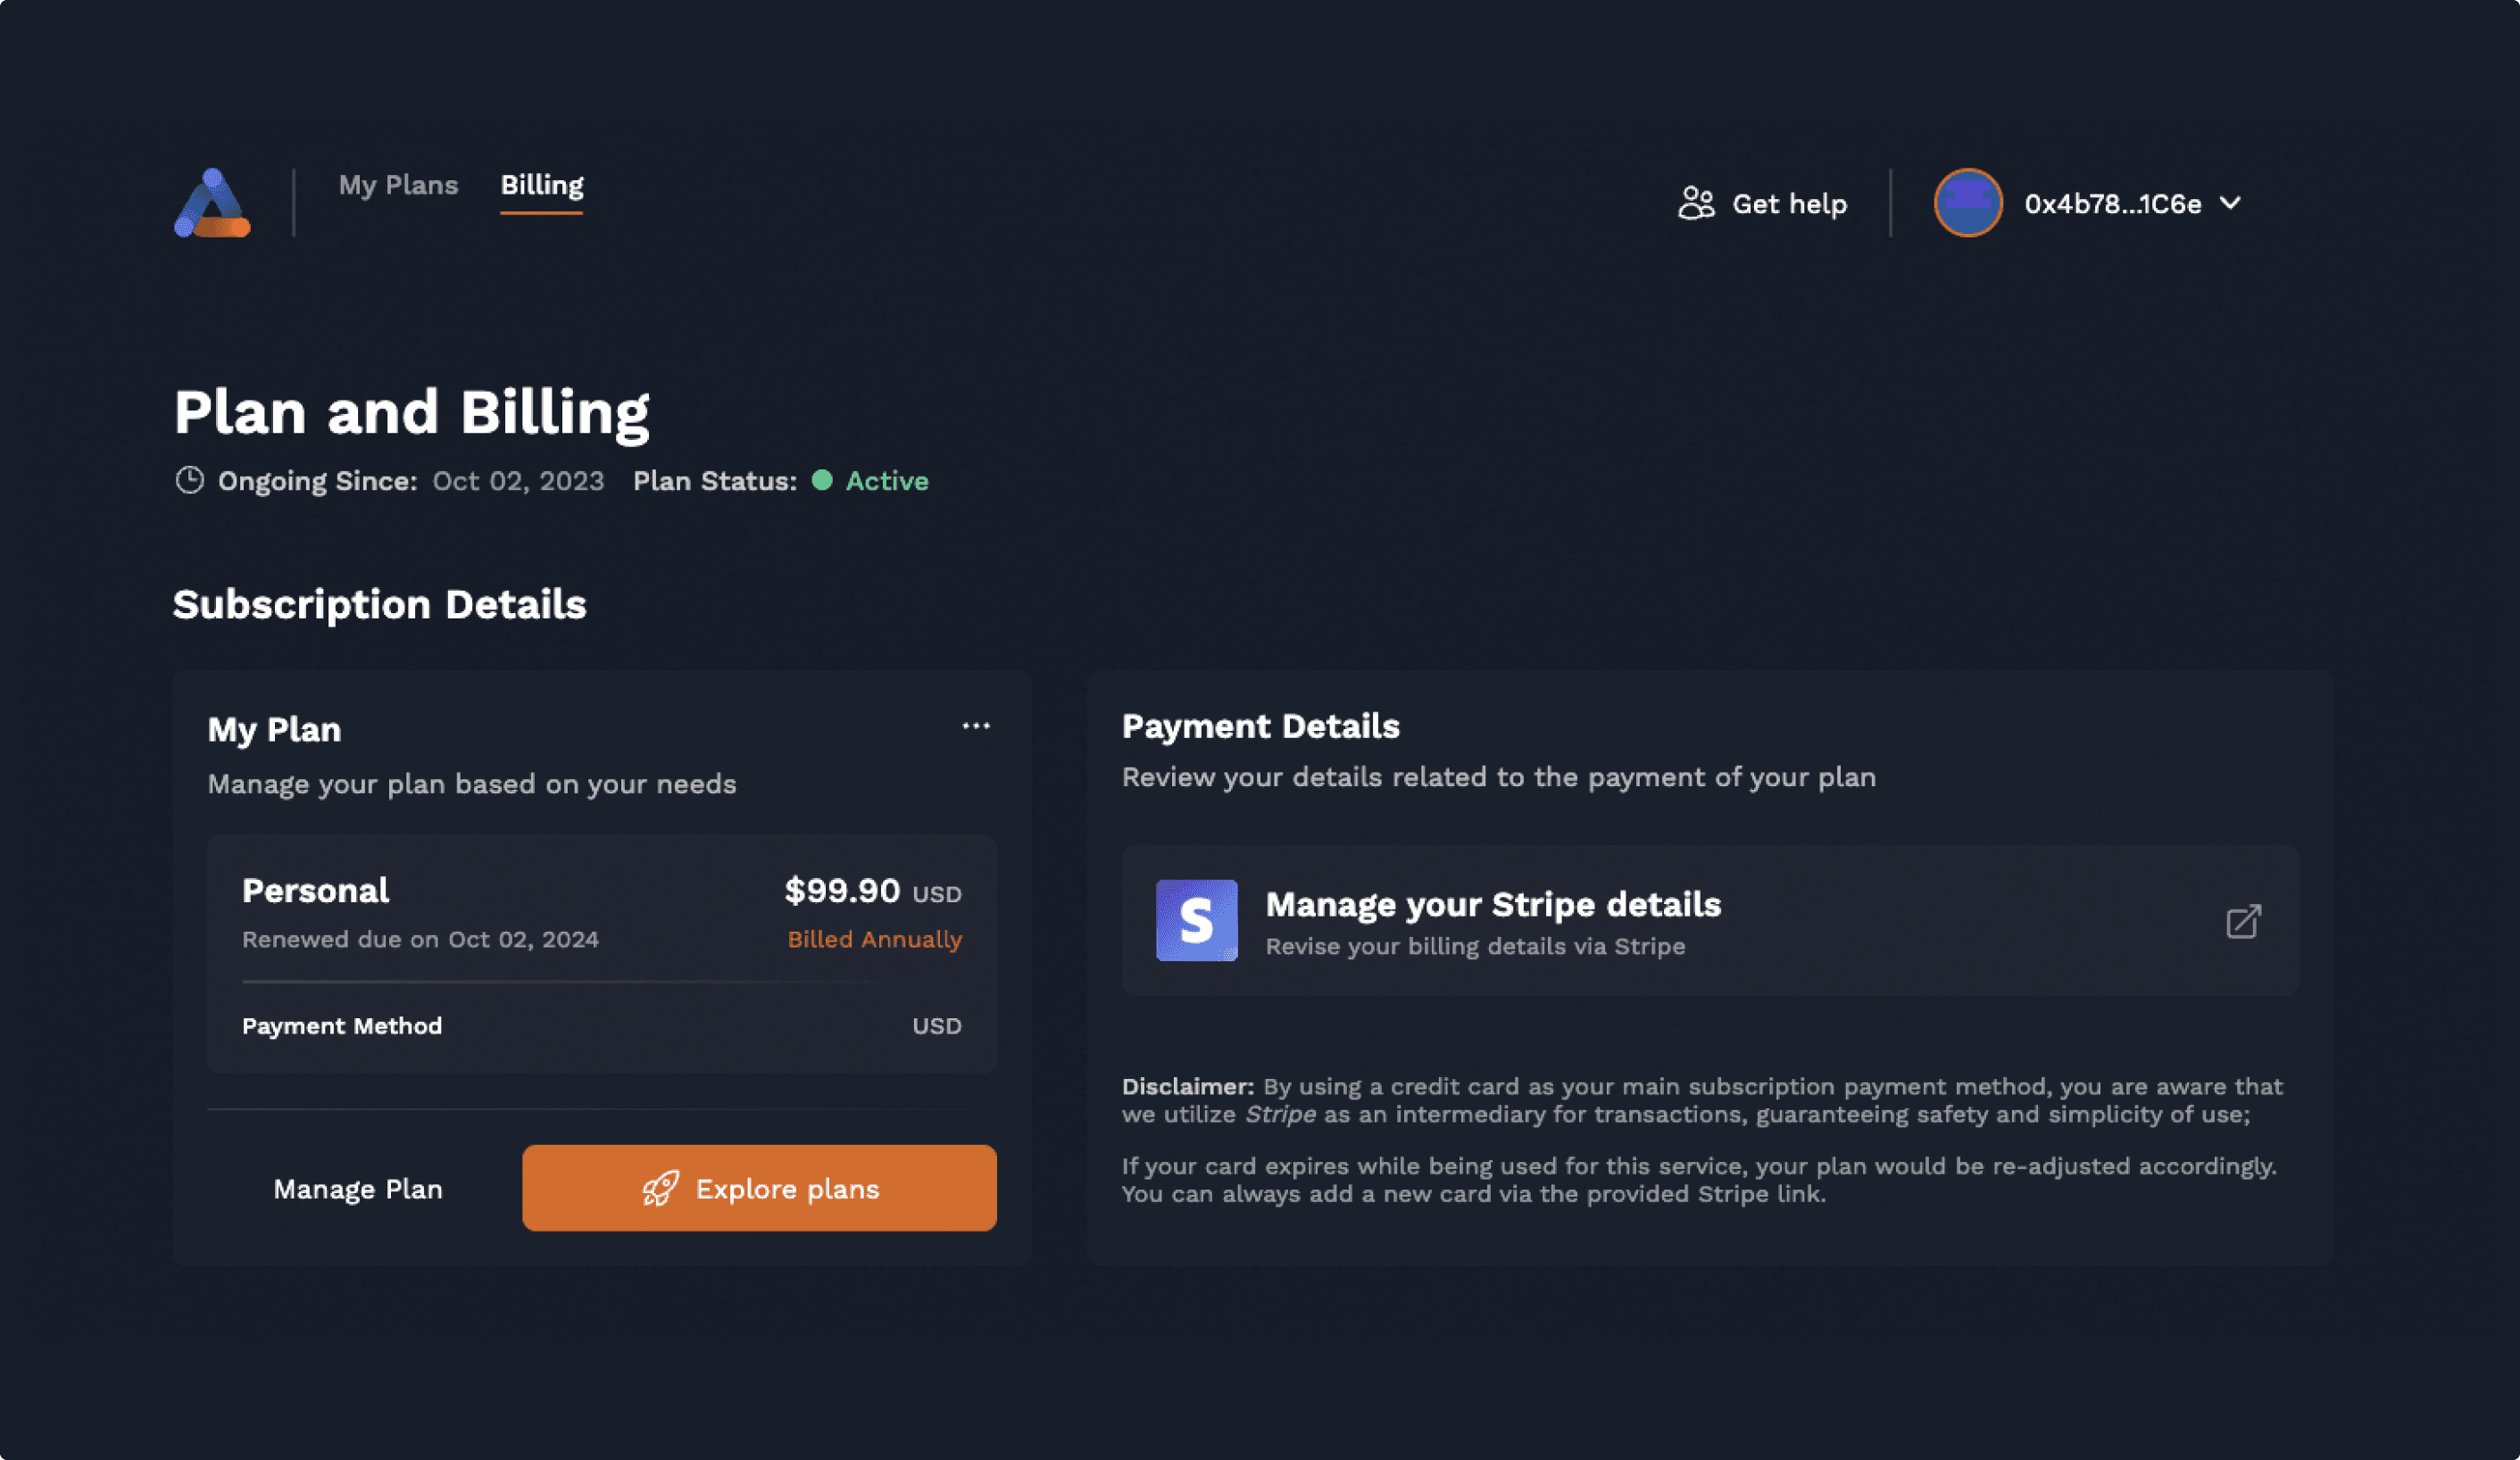Click the green Active status dot
Screen dimensions: 2520x1460
coord(821,481)
